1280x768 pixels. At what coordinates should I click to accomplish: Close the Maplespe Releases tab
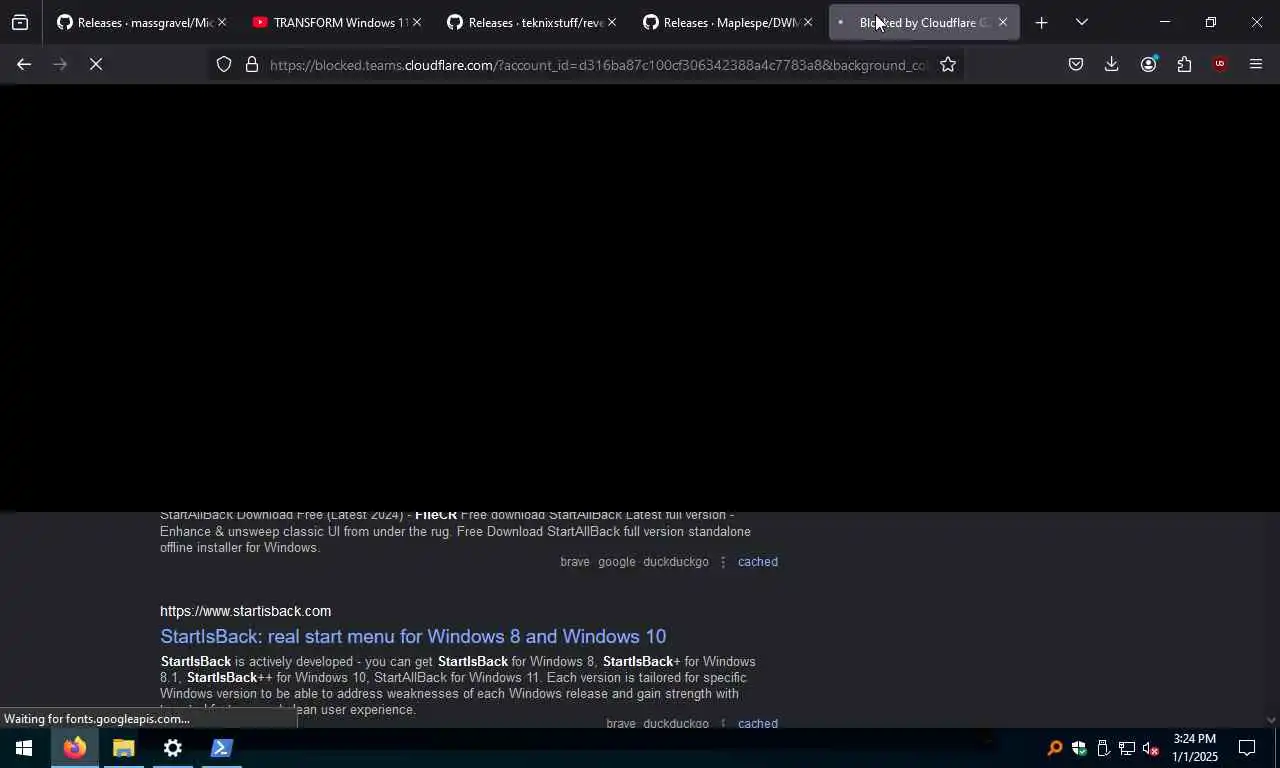tap(808, 22)
